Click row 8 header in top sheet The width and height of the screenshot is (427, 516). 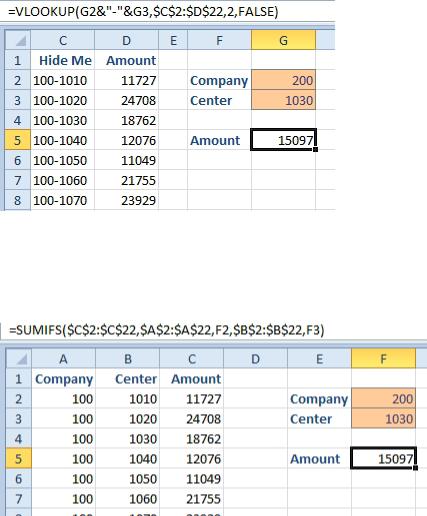pyautogui.click(x=18, y=200)
